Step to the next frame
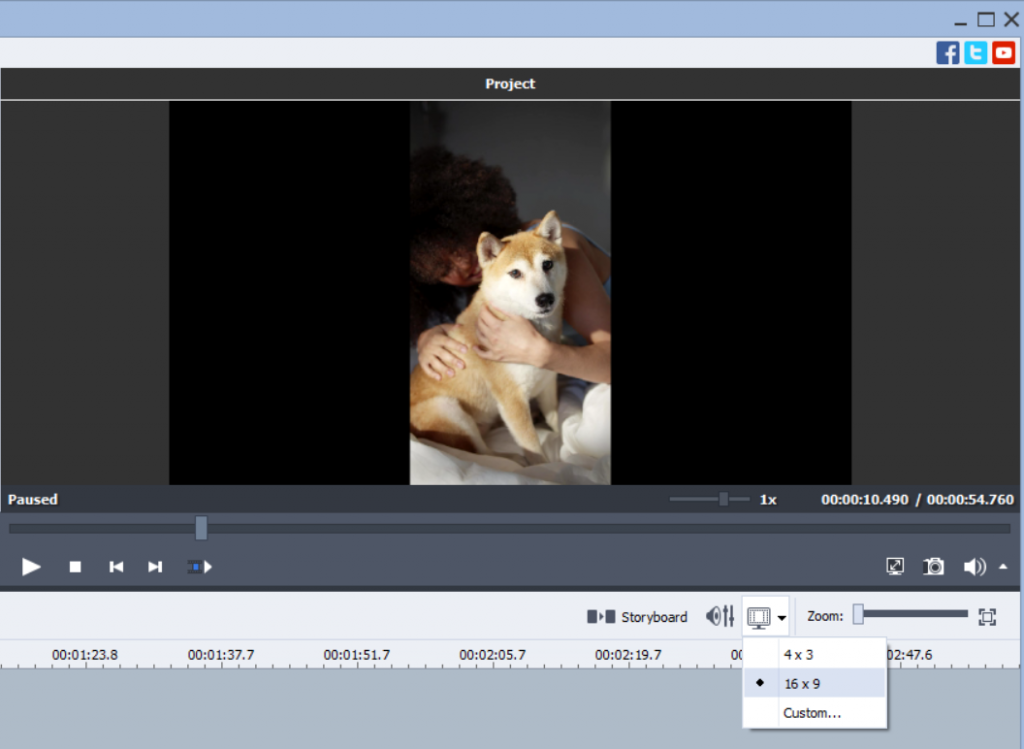This screenshot has height=749, width=1024. tap(155, 567)
